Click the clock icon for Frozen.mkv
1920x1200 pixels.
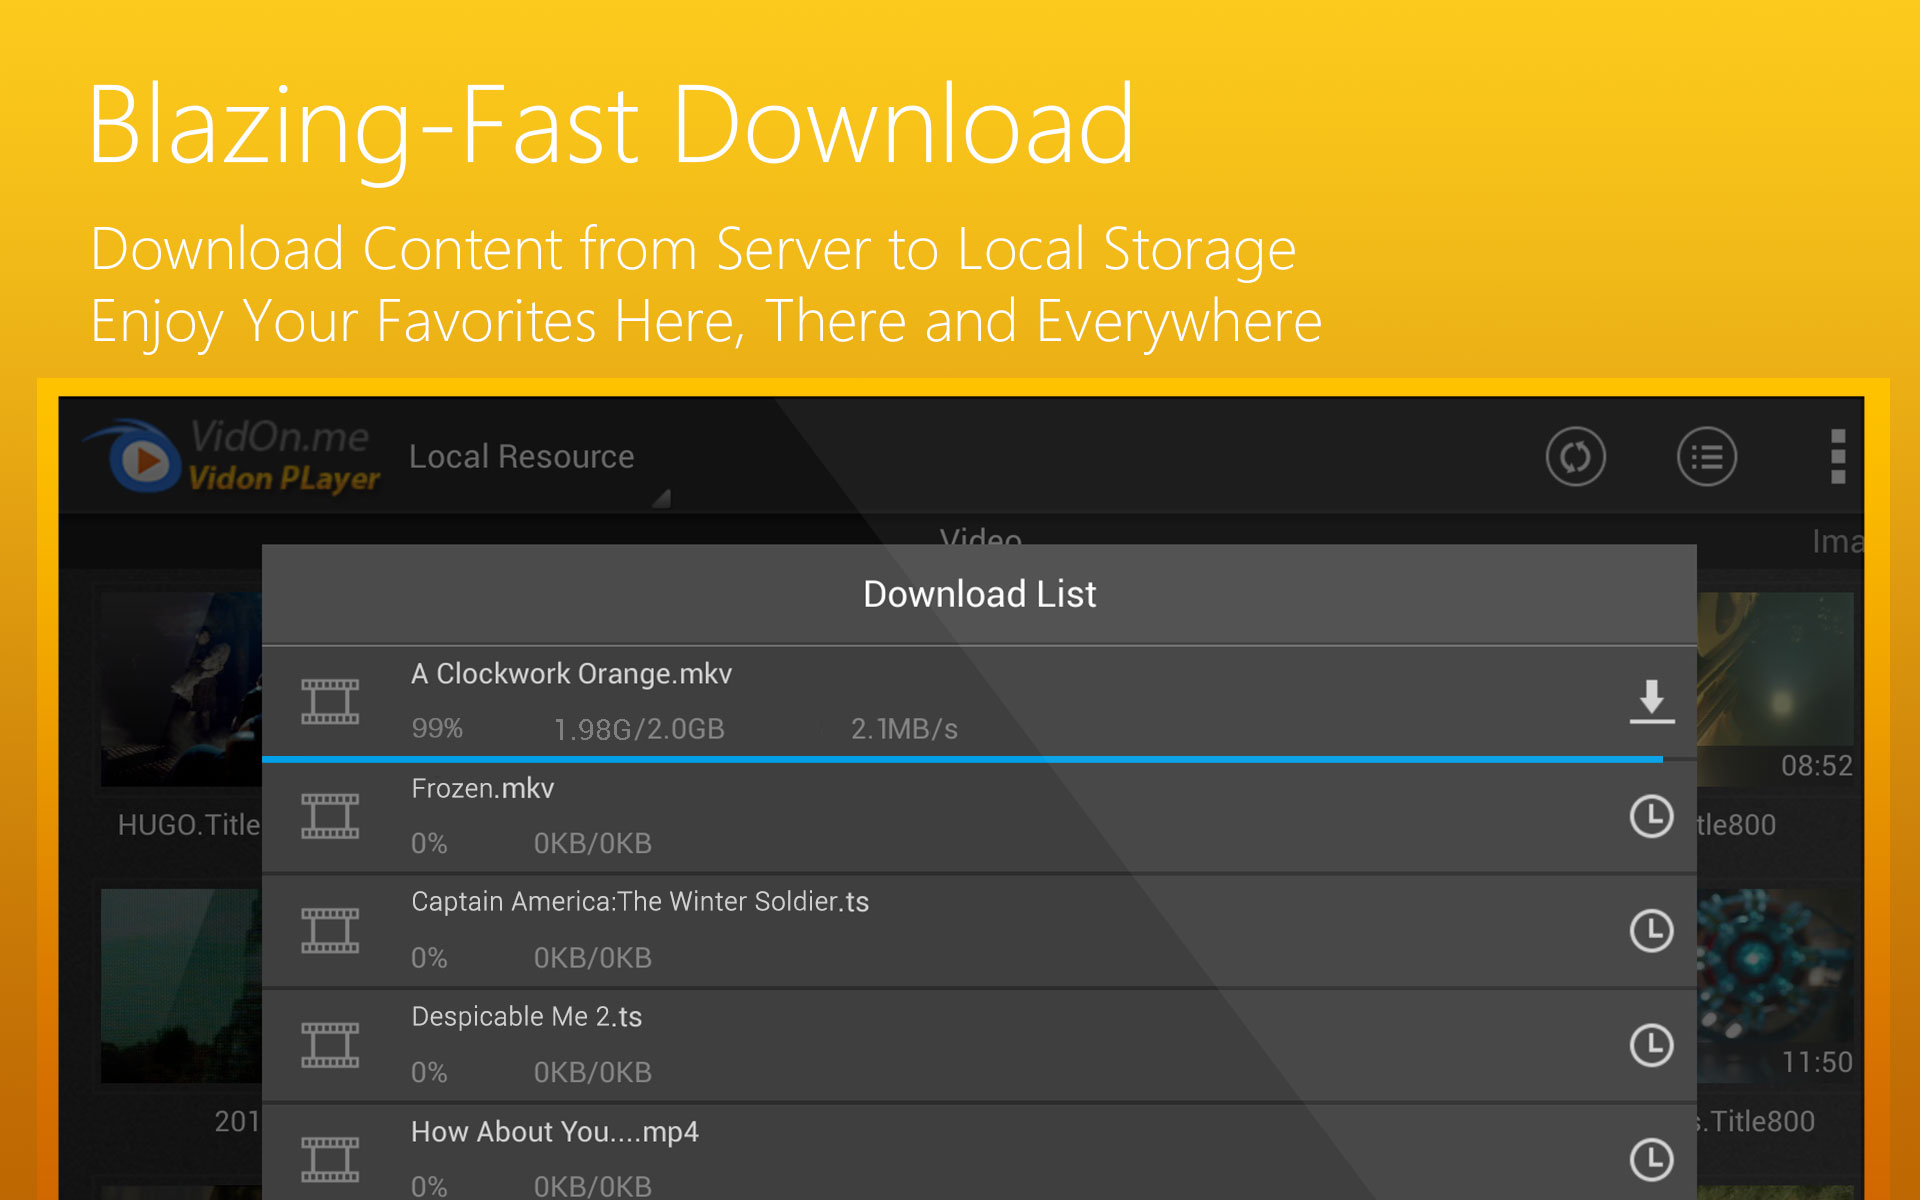(x=1651, y=816)
